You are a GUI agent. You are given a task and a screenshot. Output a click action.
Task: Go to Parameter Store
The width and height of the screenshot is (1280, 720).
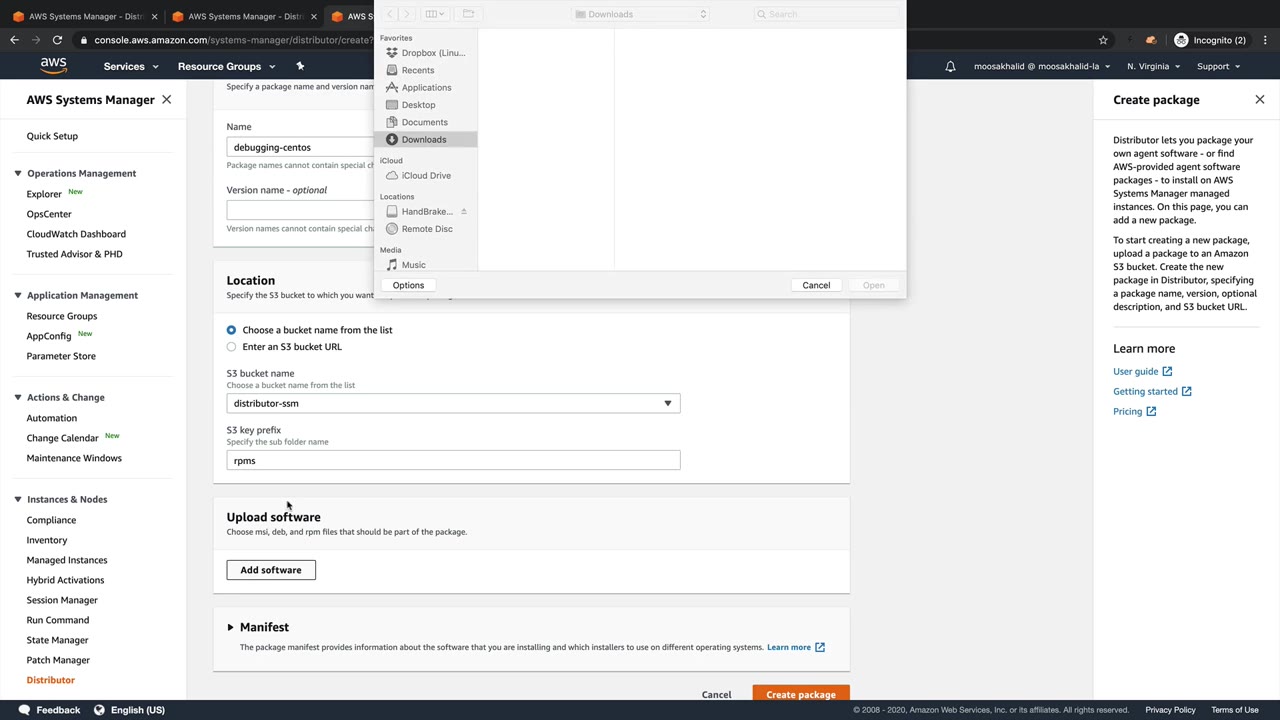[x=61, y=356]
